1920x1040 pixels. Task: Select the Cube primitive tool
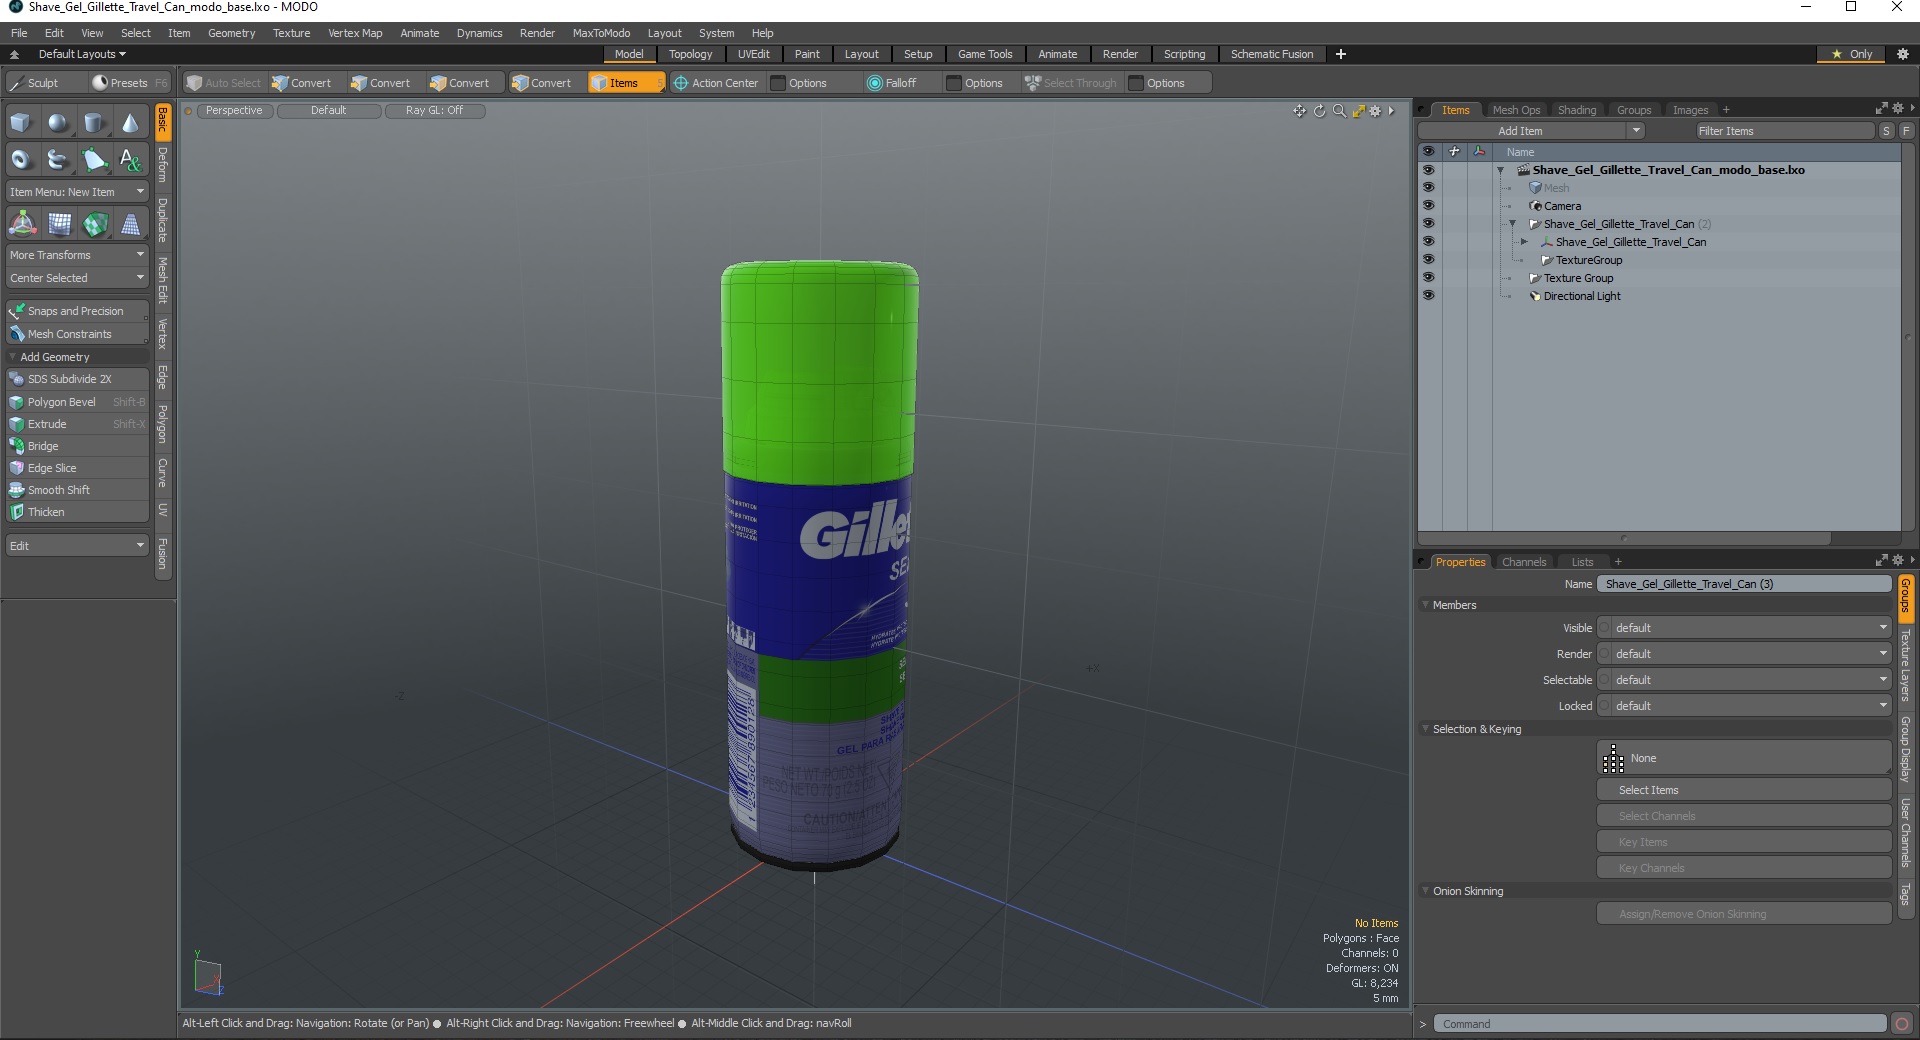pyautogui.click(x=21, y=123)
